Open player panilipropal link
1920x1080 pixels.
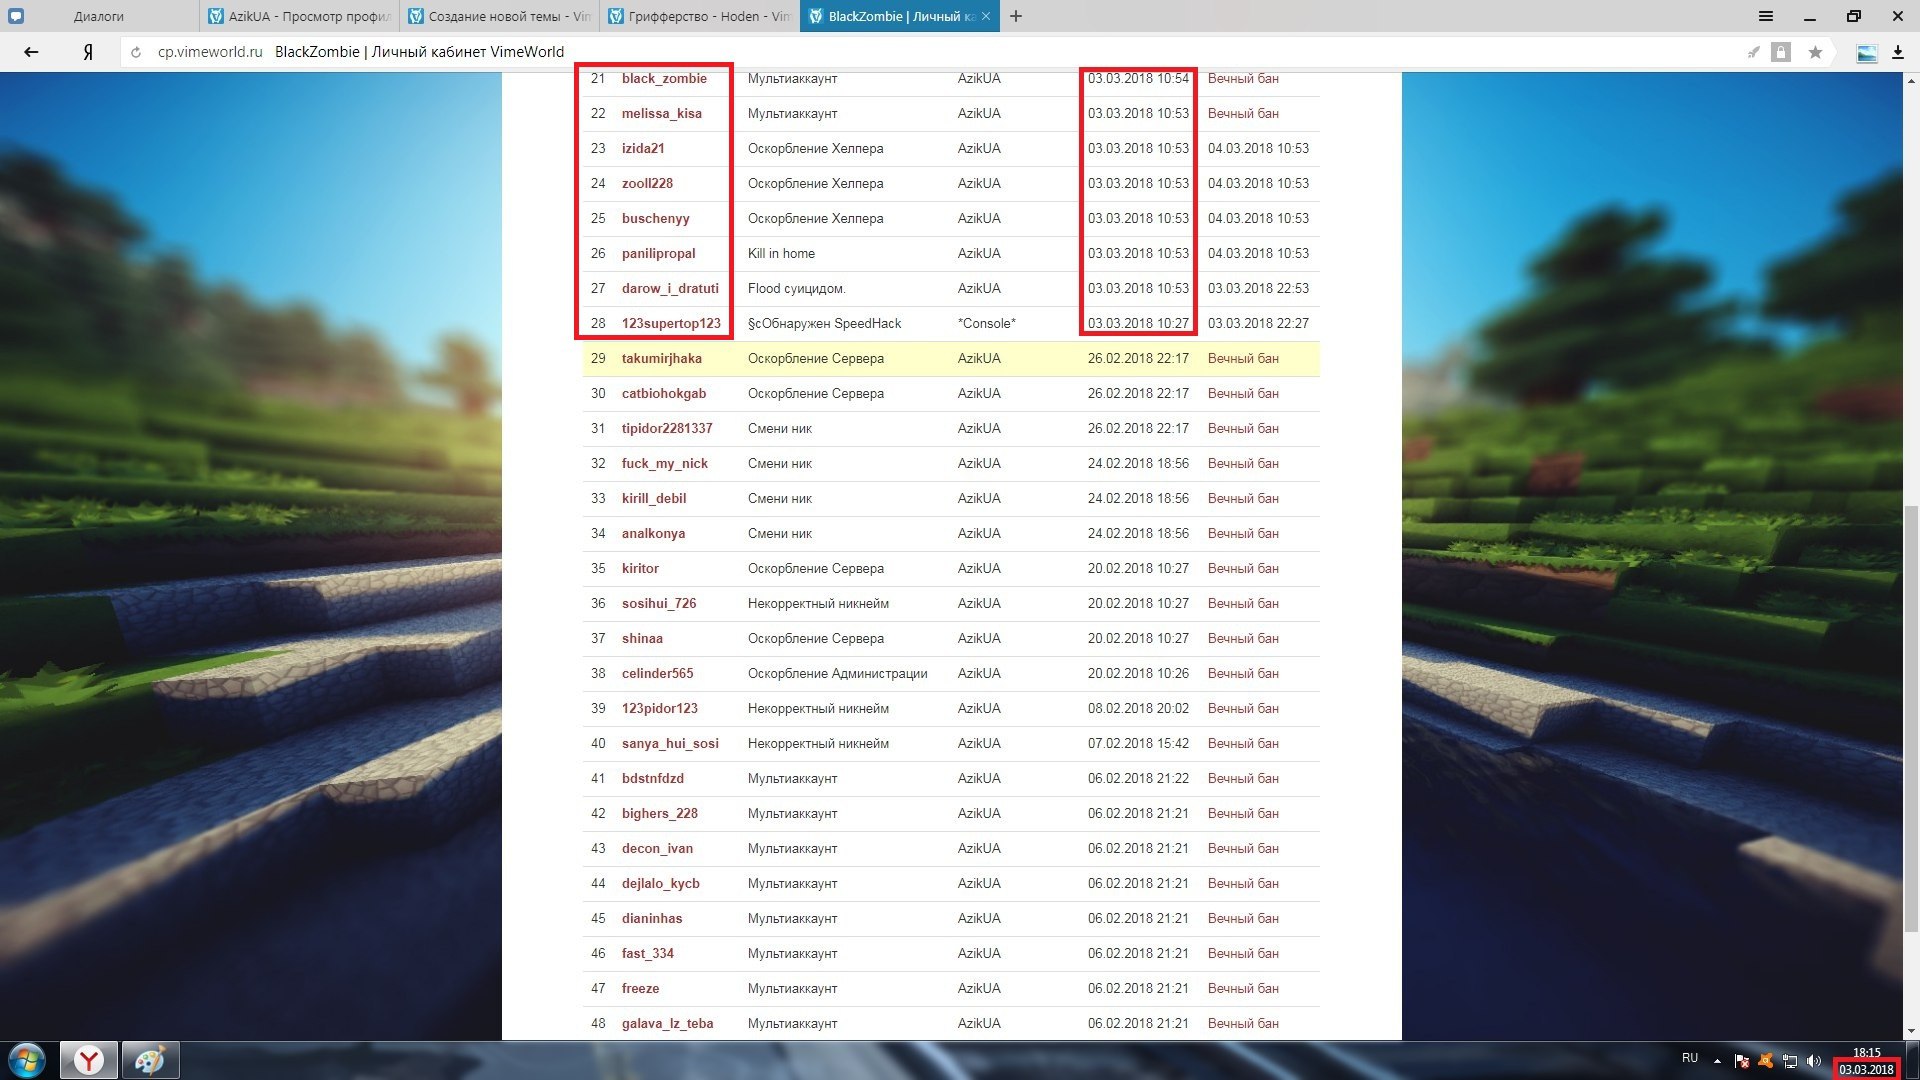coord(658,253)
